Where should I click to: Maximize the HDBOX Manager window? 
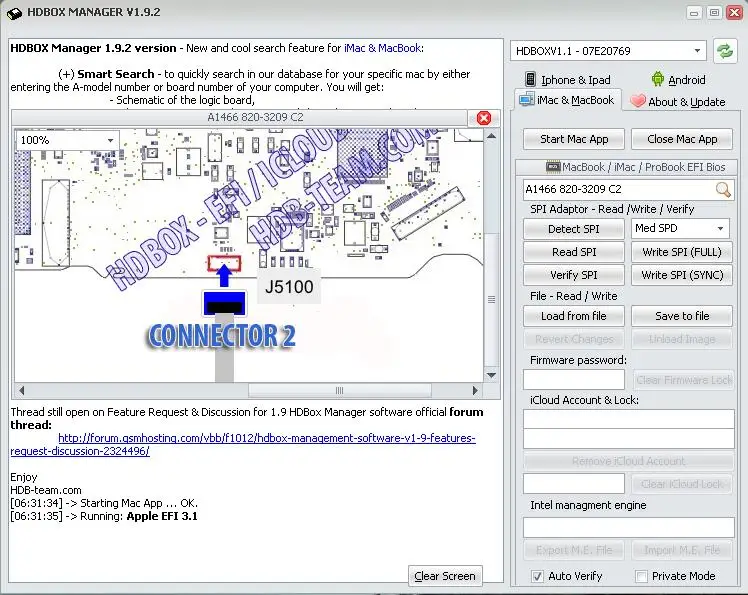click(x=714, y=12)
